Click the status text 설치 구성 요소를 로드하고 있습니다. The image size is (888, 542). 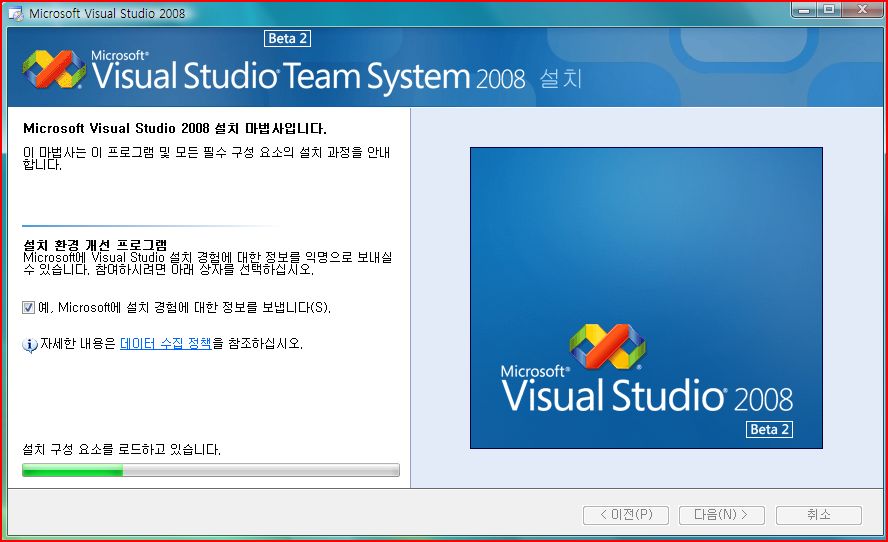click(121, 450)
